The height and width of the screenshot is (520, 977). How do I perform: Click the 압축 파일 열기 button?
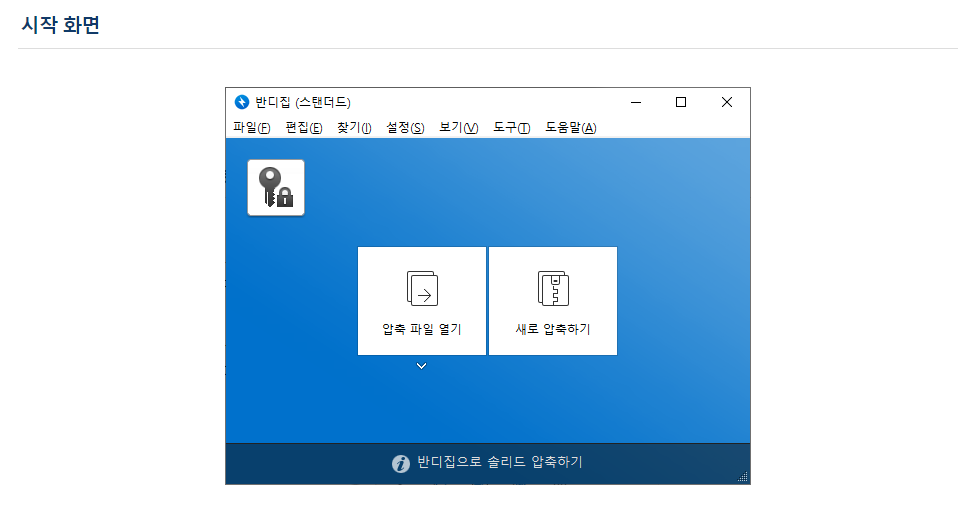point(422,301)
